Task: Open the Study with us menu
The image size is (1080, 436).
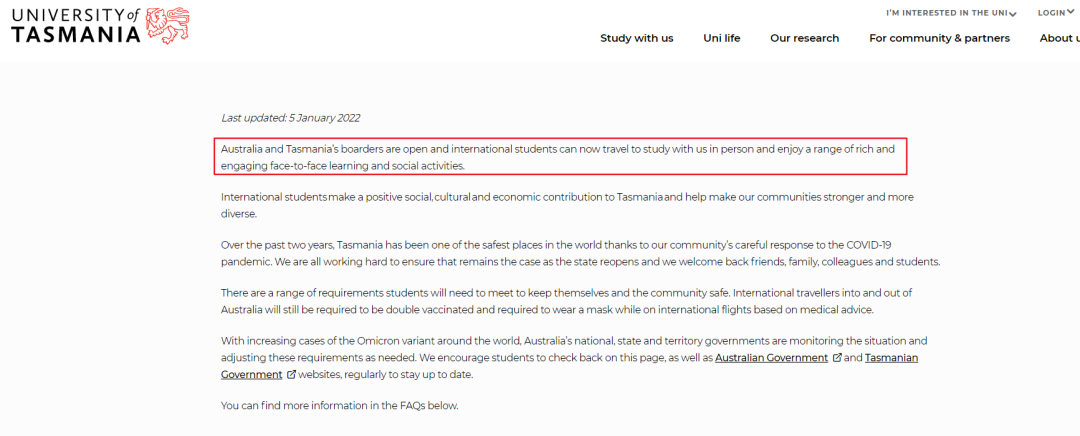Action: point(636,38)
